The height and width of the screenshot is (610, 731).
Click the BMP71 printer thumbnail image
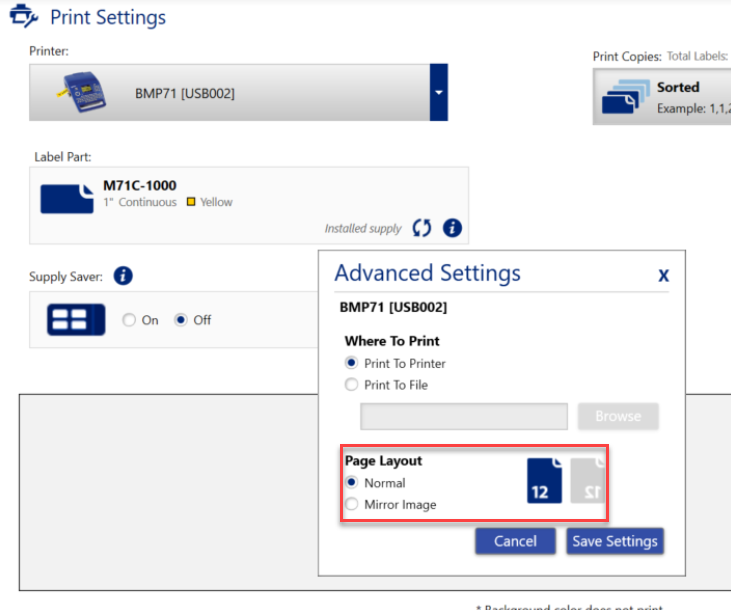(x=85, y=92)
